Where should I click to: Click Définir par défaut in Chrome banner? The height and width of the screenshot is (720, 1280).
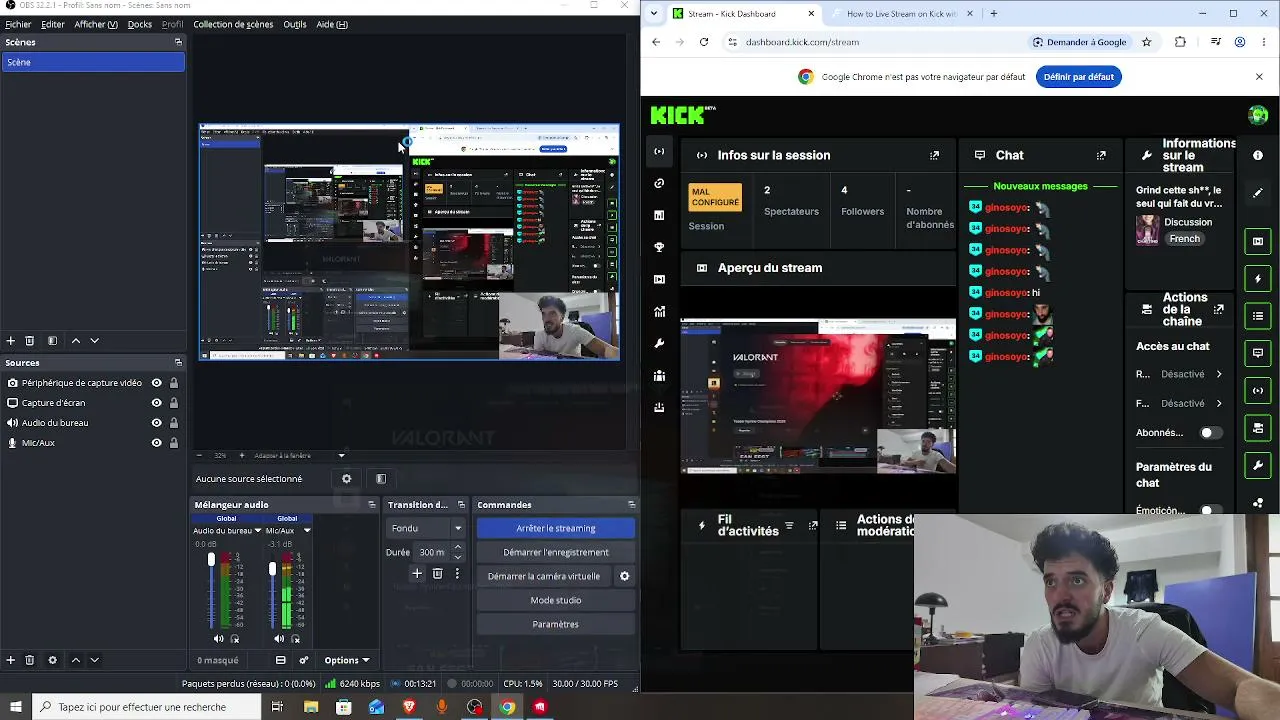1078,77
